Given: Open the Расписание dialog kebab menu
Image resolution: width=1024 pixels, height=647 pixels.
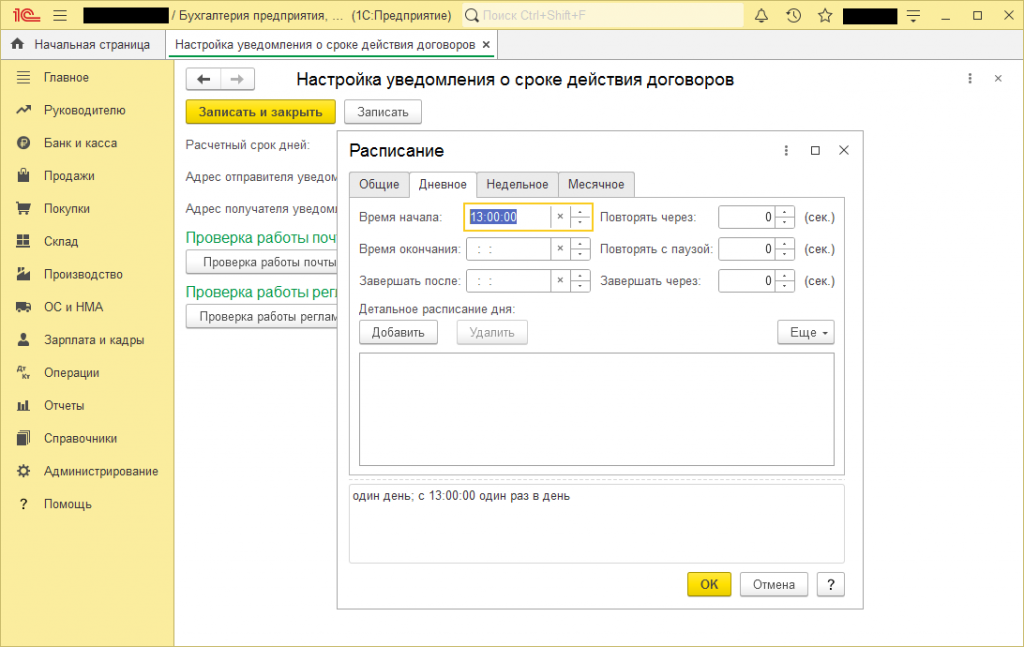Looking at the screenshot, I should coord(786,150).
